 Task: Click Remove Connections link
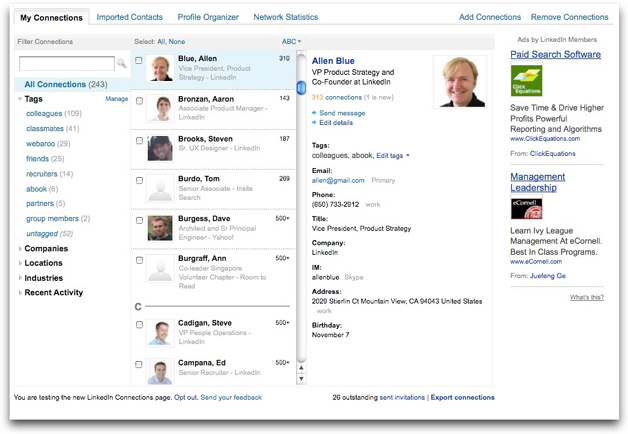click(570, 17)
